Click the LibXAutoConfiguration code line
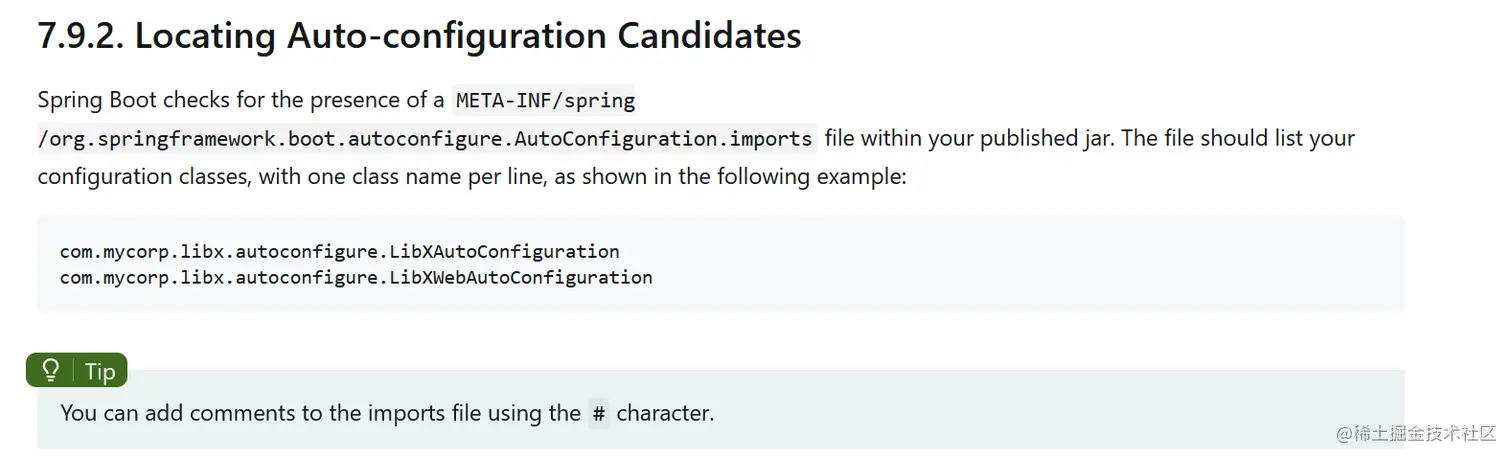This screenshot has height=459, width=1512. [339, 251]
